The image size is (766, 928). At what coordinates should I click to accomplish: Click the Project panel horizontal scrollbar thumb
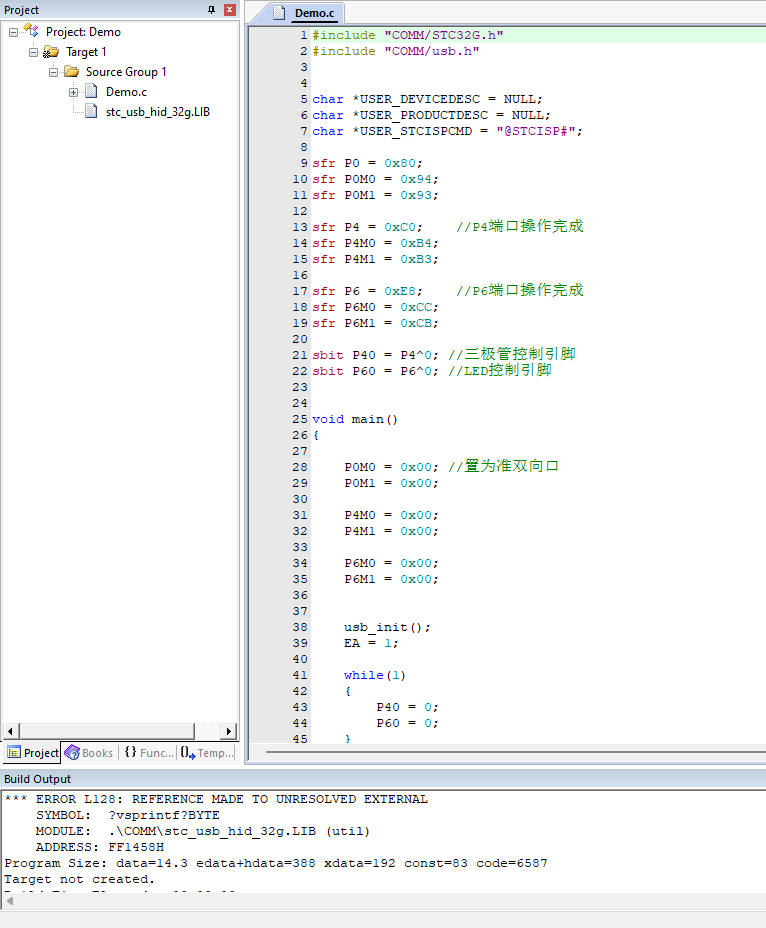[x=107, y=731]
